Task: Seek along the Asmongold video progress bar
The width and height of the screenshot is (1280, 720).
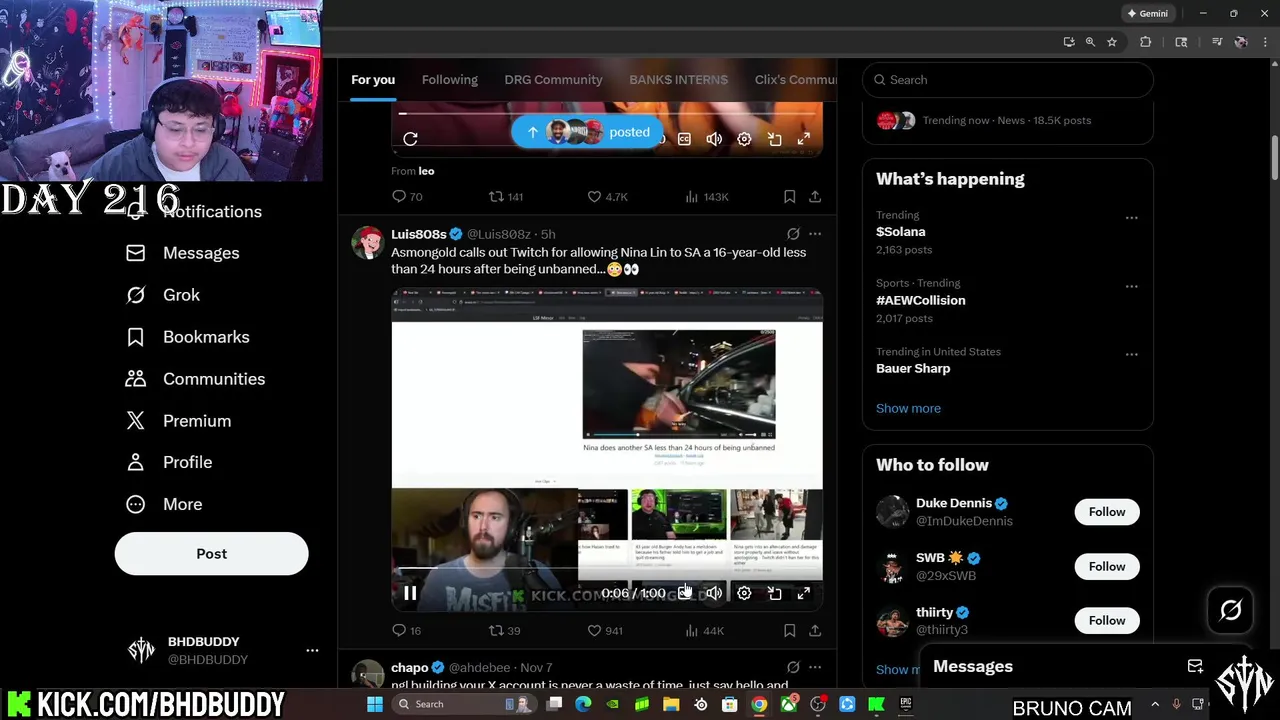Action: pos(607,570)
